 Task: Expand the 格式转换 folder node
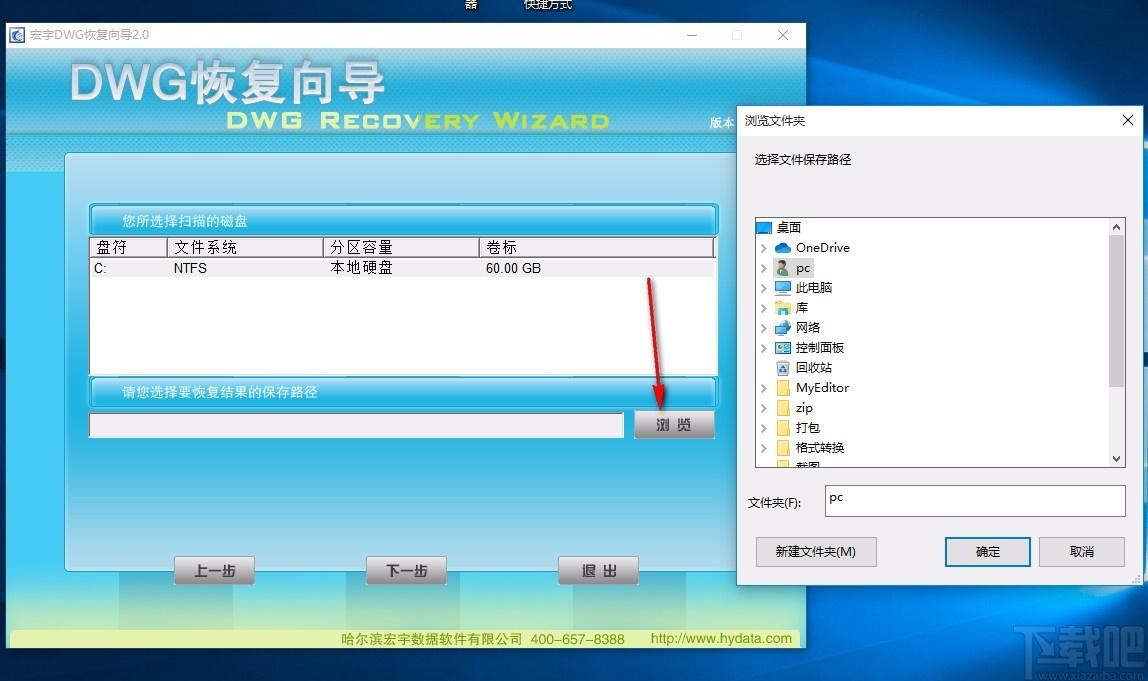(x=764, y=447)
